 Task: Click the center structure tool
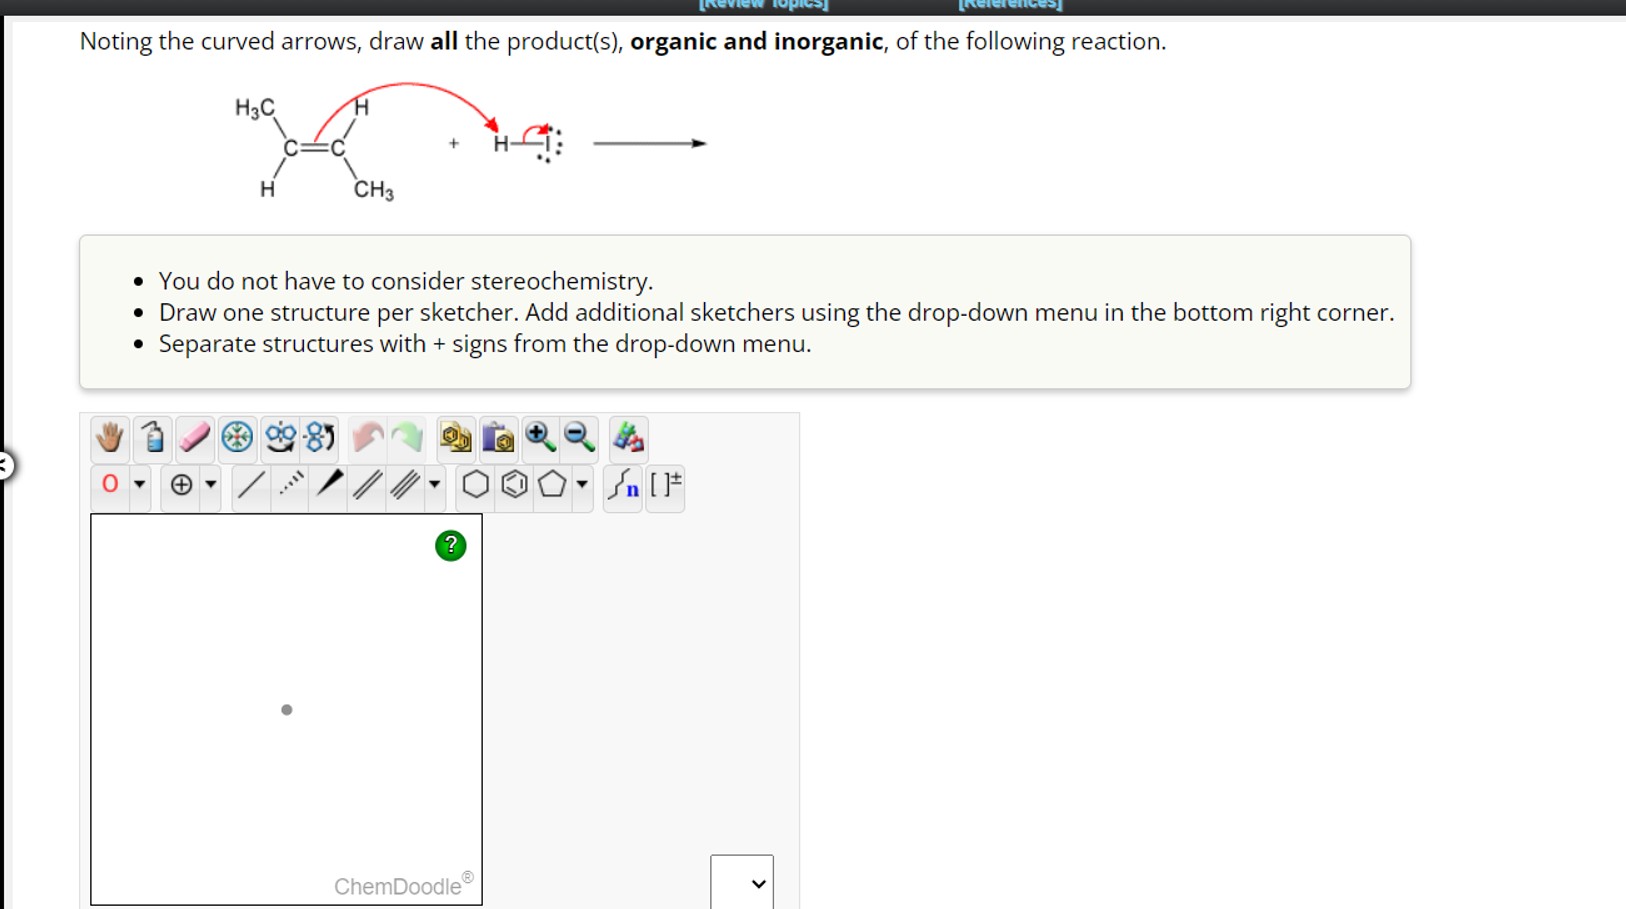point(237,438)
